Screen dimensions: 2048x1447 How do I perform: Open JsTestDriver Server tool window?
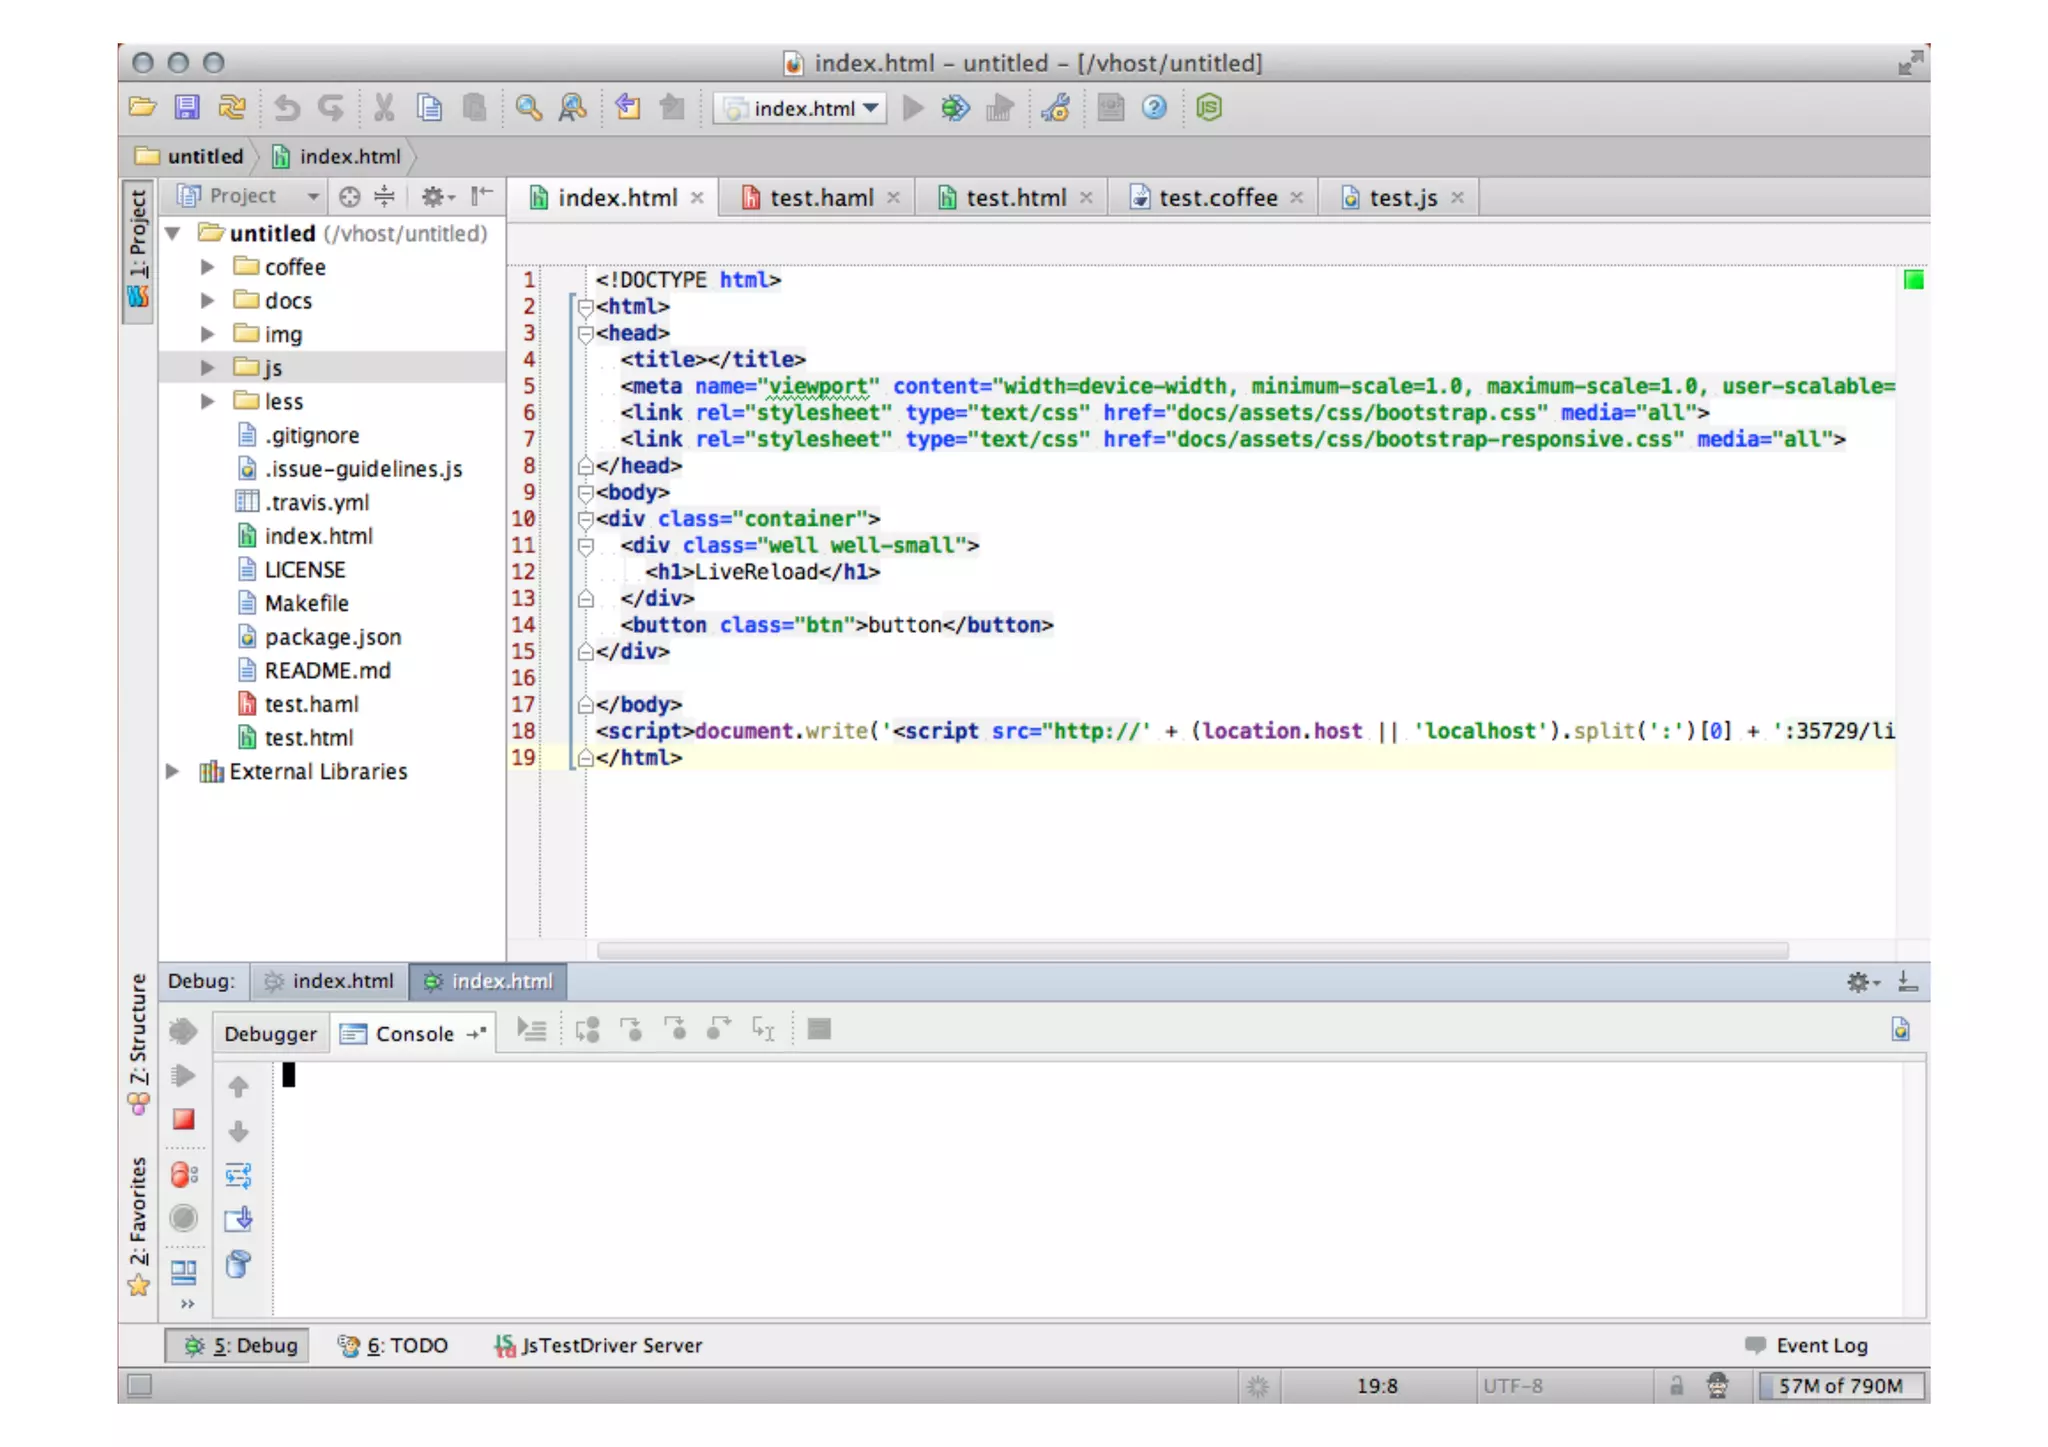click(x=598, y=1345)
